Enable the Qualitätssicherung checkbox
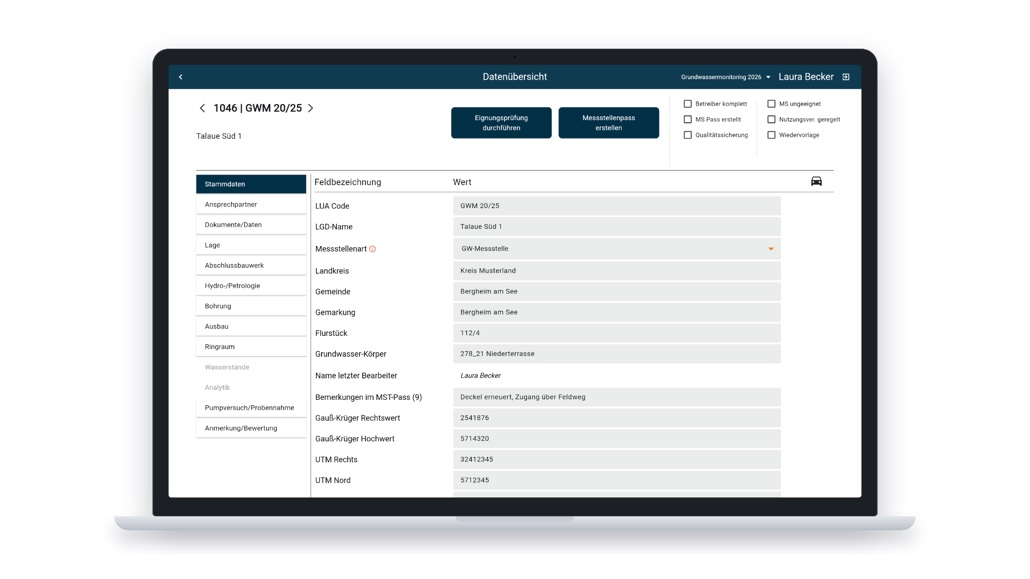Viewport: 1030px width, 579px height. [688, 135]
